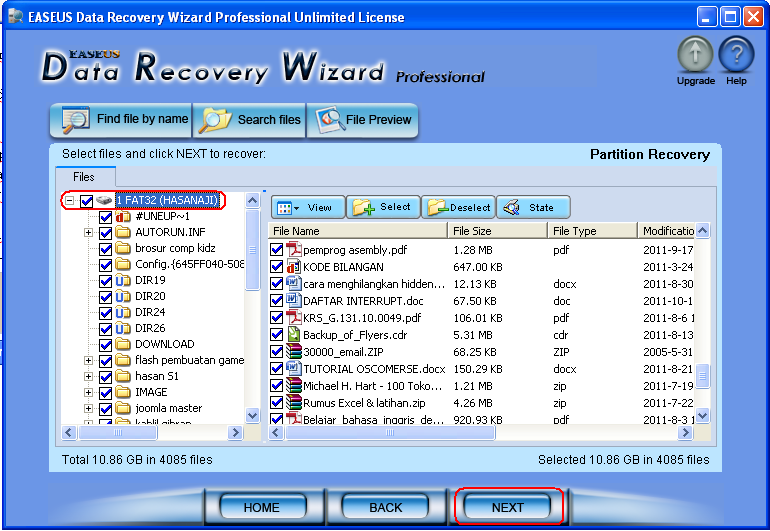Select the DIR24 folder in tree
The height and width of the screenshot is (531, 770).
pos(150,312)
